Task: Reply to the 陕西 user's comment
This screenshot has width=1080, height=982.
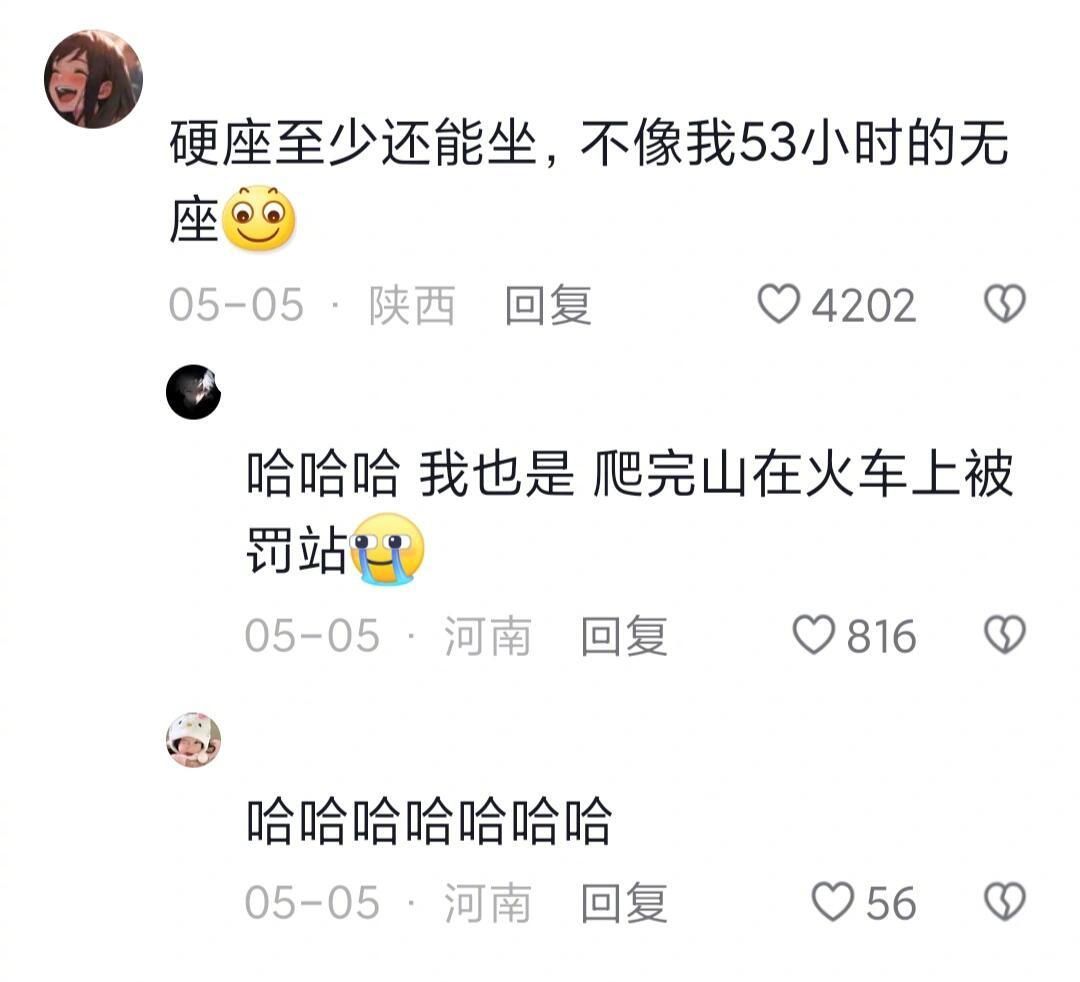Action: (x=548, y=305)
